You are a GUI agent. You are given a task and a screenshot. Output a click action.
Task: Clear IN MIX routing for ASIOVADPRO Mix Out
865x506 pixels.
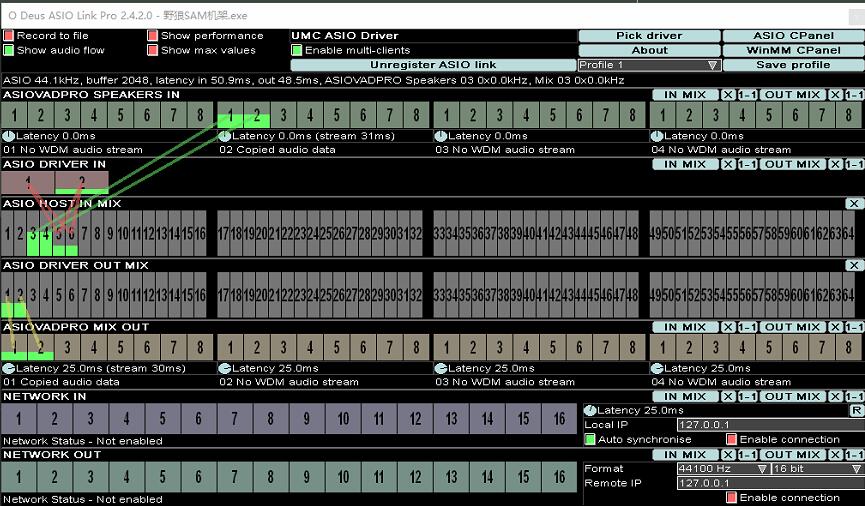pos(728,327)
